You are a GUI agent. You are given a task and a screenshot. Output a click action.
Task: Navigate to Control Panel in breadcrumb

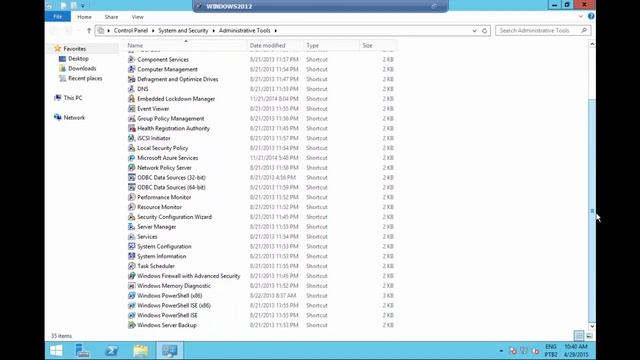131,31
